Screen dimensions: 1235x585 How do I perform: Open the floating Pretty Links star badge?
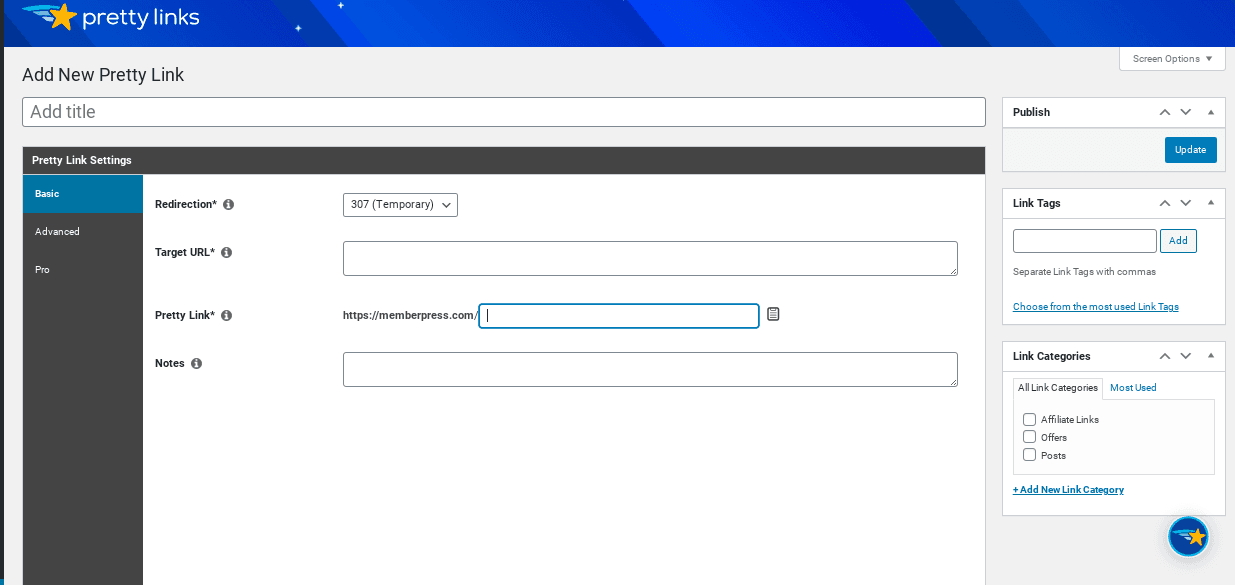click(1188, 536)
